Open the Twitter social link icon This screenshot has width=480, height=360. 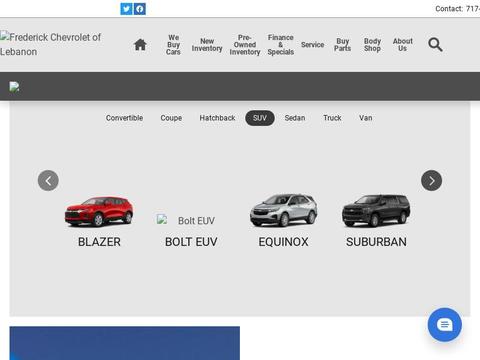point(126,9)
